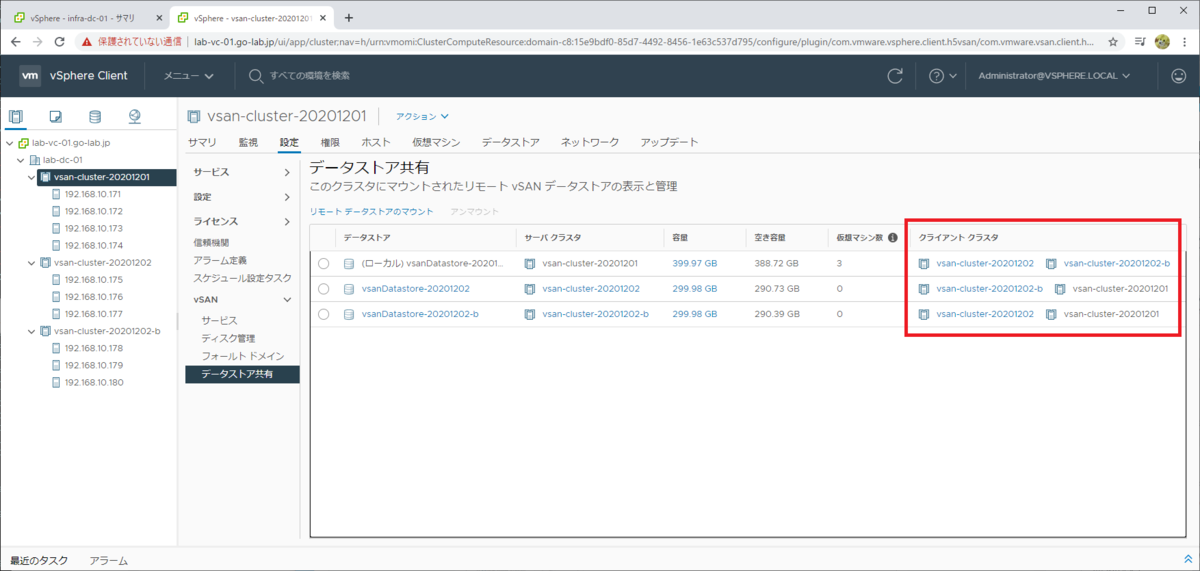This screenshot has height=571, width=1200.
Task: Click 399.97 GB capacity value
Action: click(695, 264)
